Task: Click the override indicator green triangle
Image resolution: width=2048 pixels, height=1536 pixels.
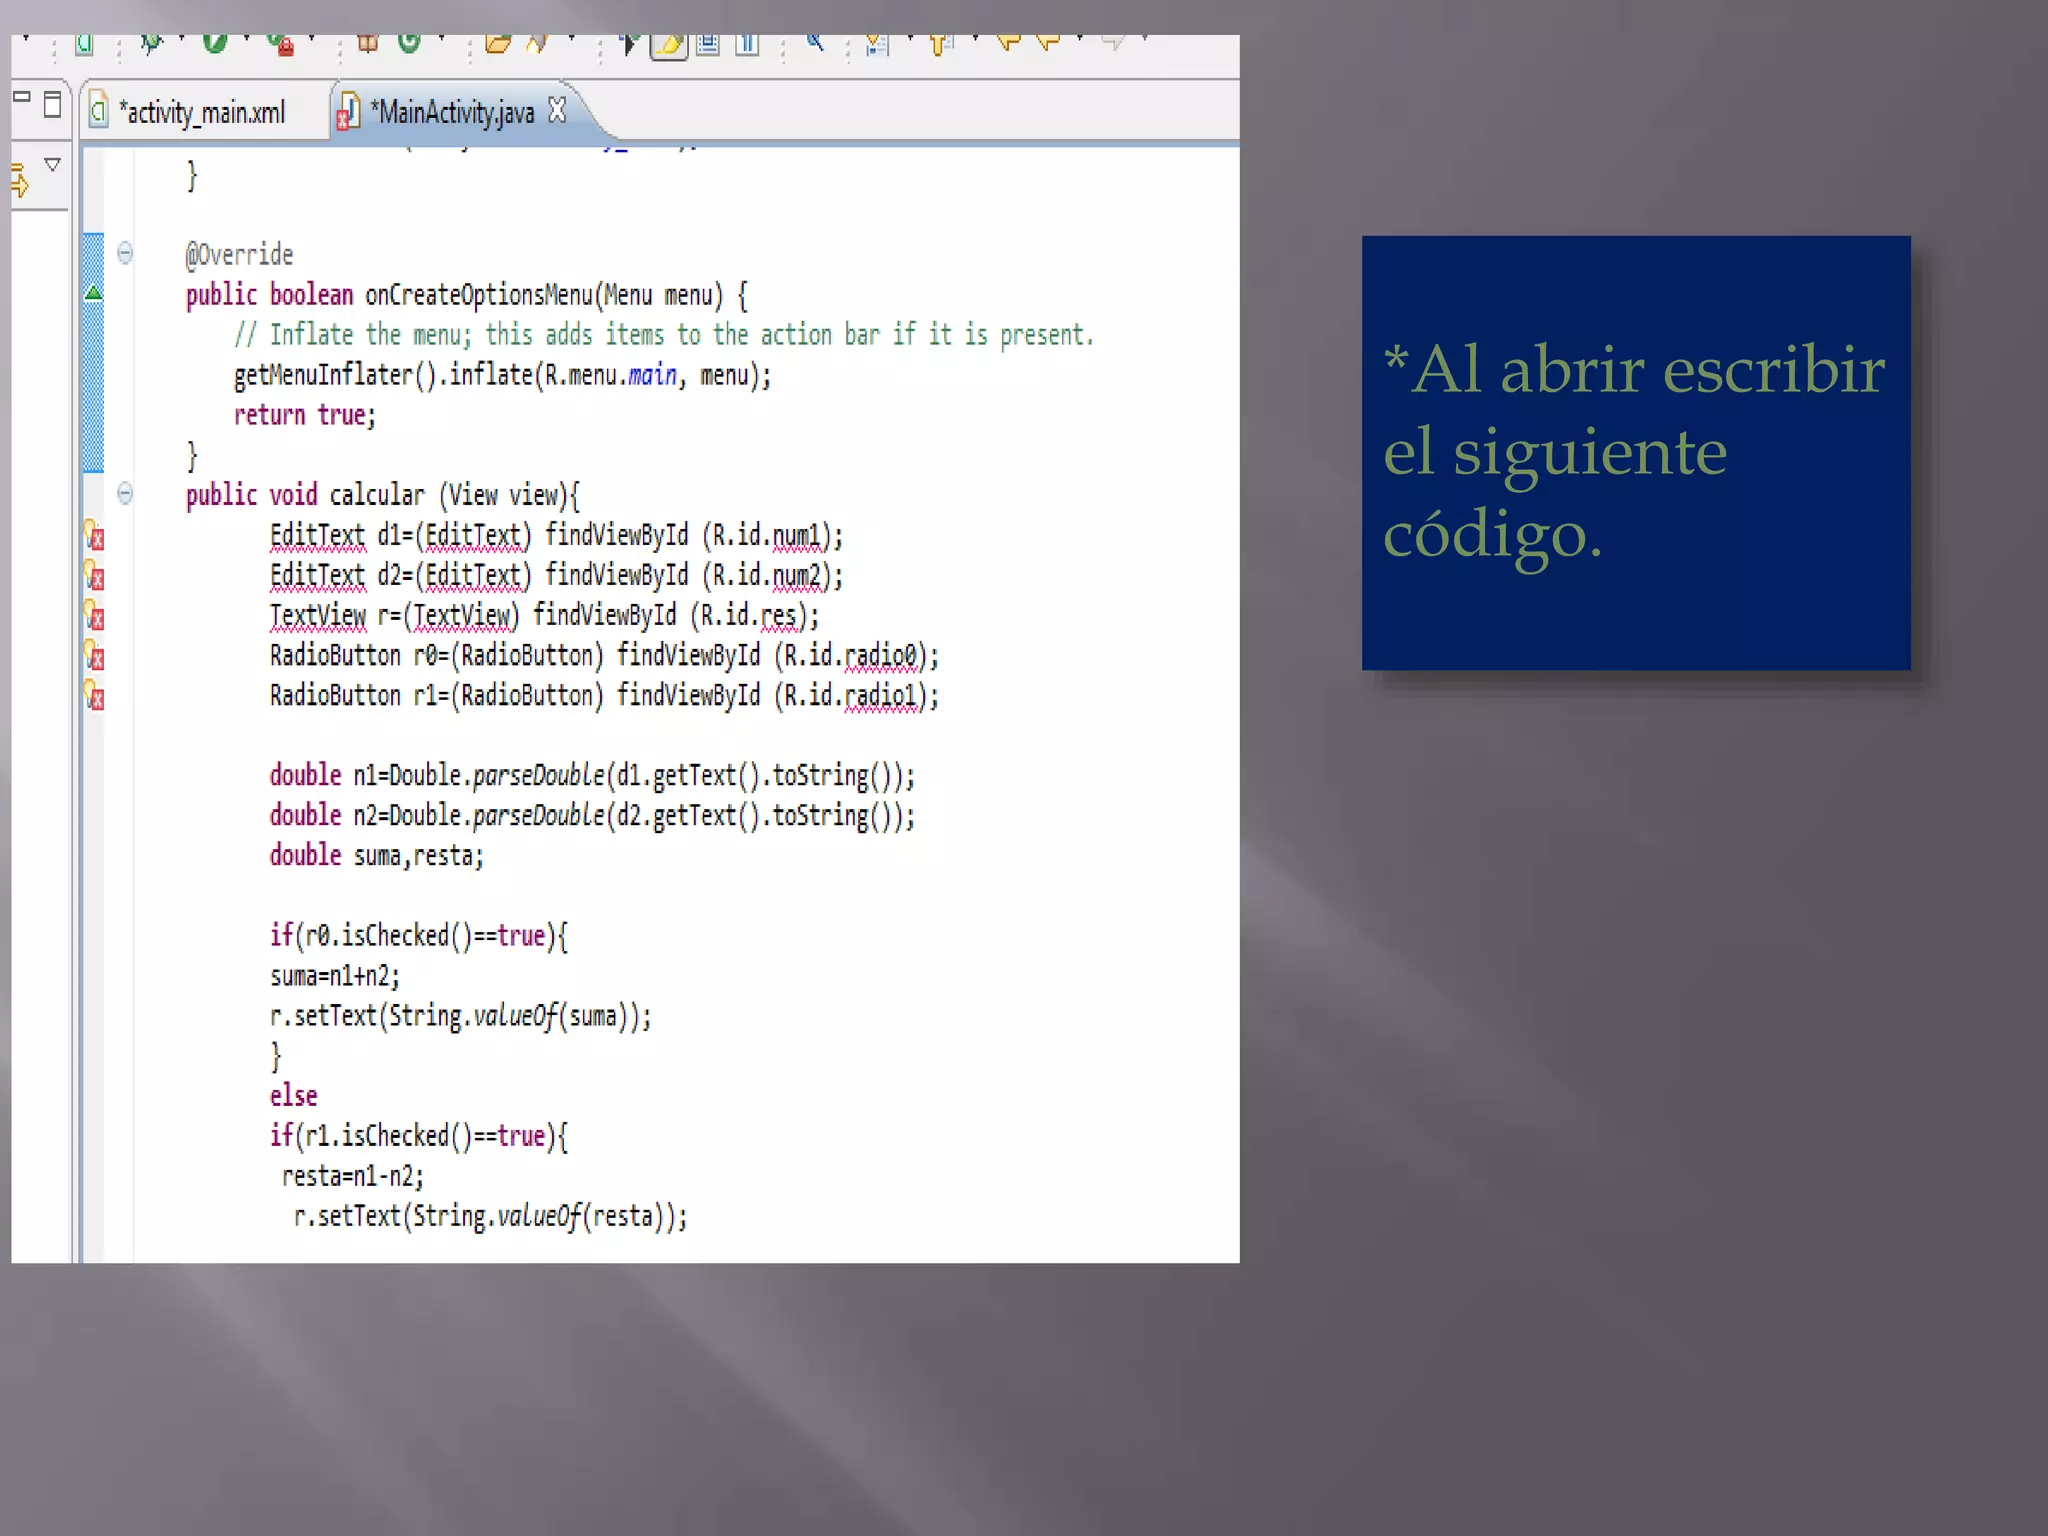Action: (x=93, y=293)
